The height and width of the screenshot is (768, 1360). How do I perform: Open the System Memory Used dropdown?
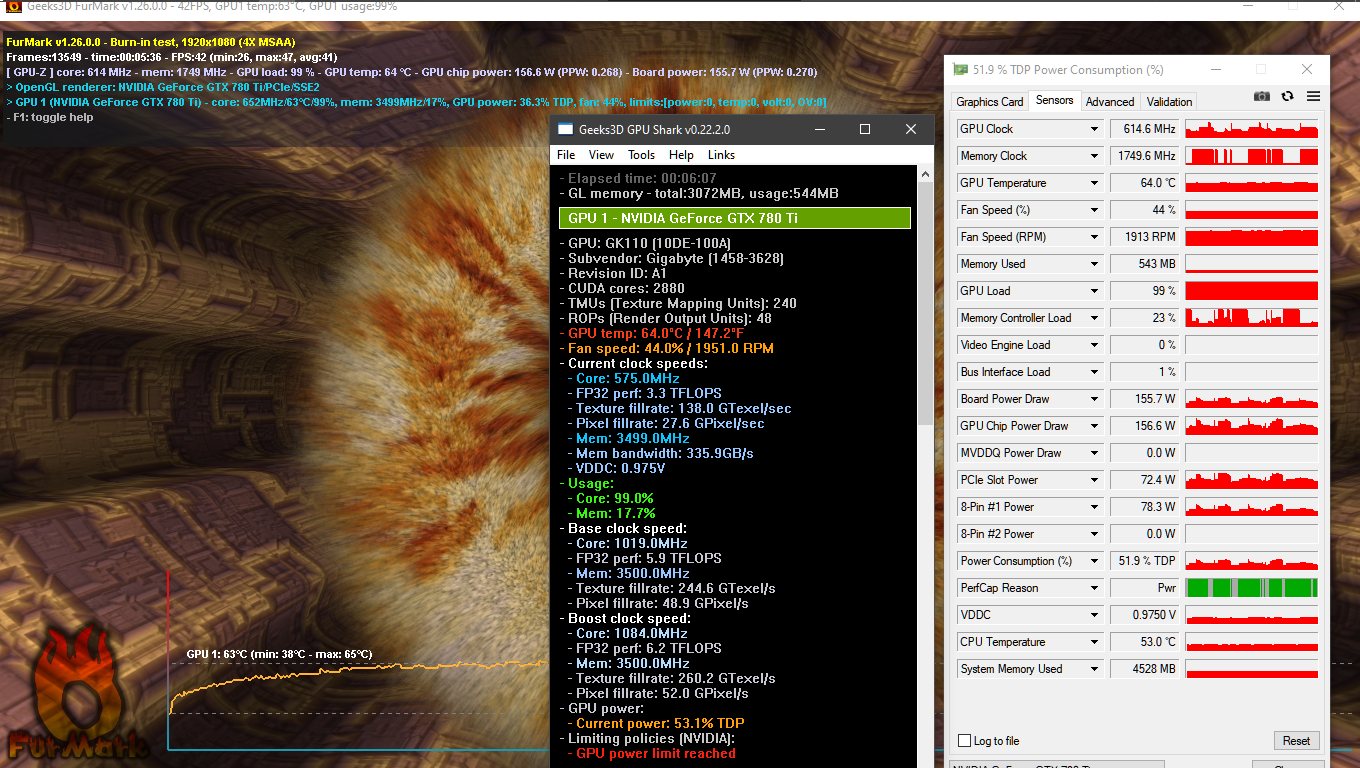tap(1094, 669)
